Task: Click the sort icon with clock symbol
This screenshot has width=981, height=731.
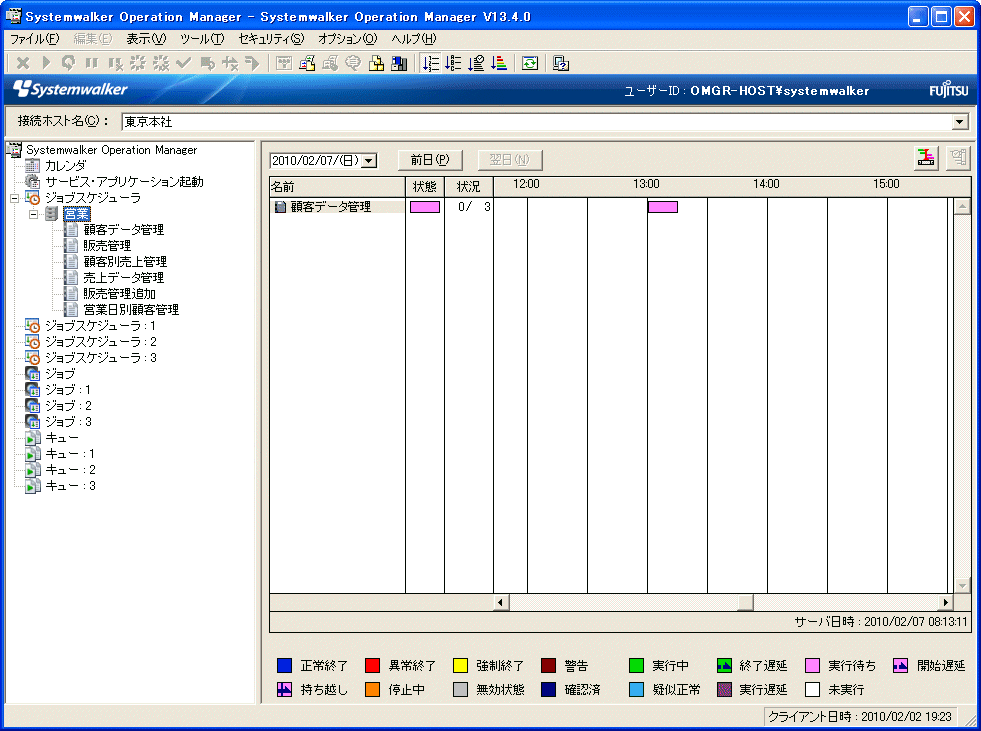Action: point(476,63)
